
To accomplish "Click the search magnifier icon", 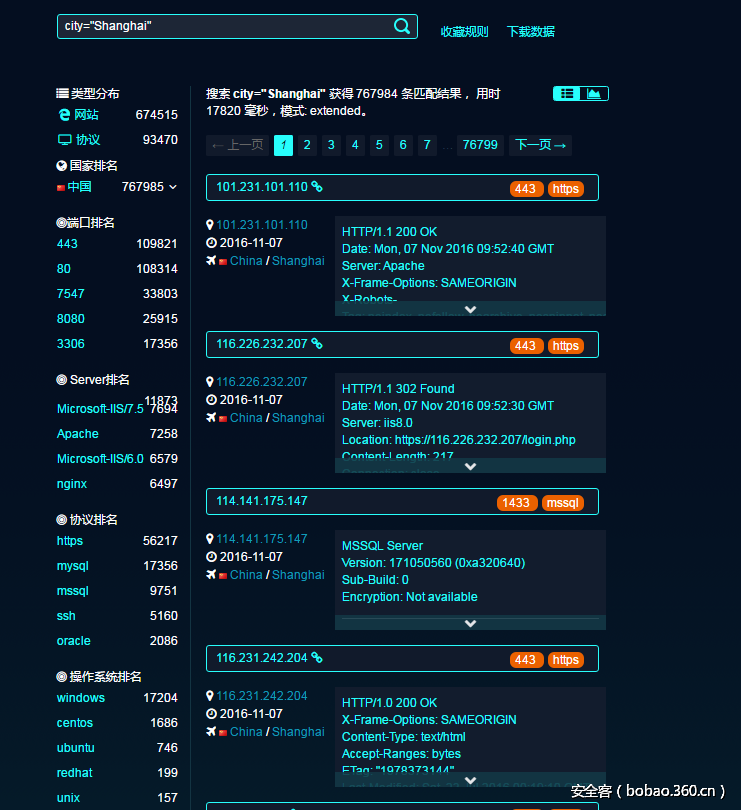I will pyautogui.click(x=402, y=26).
